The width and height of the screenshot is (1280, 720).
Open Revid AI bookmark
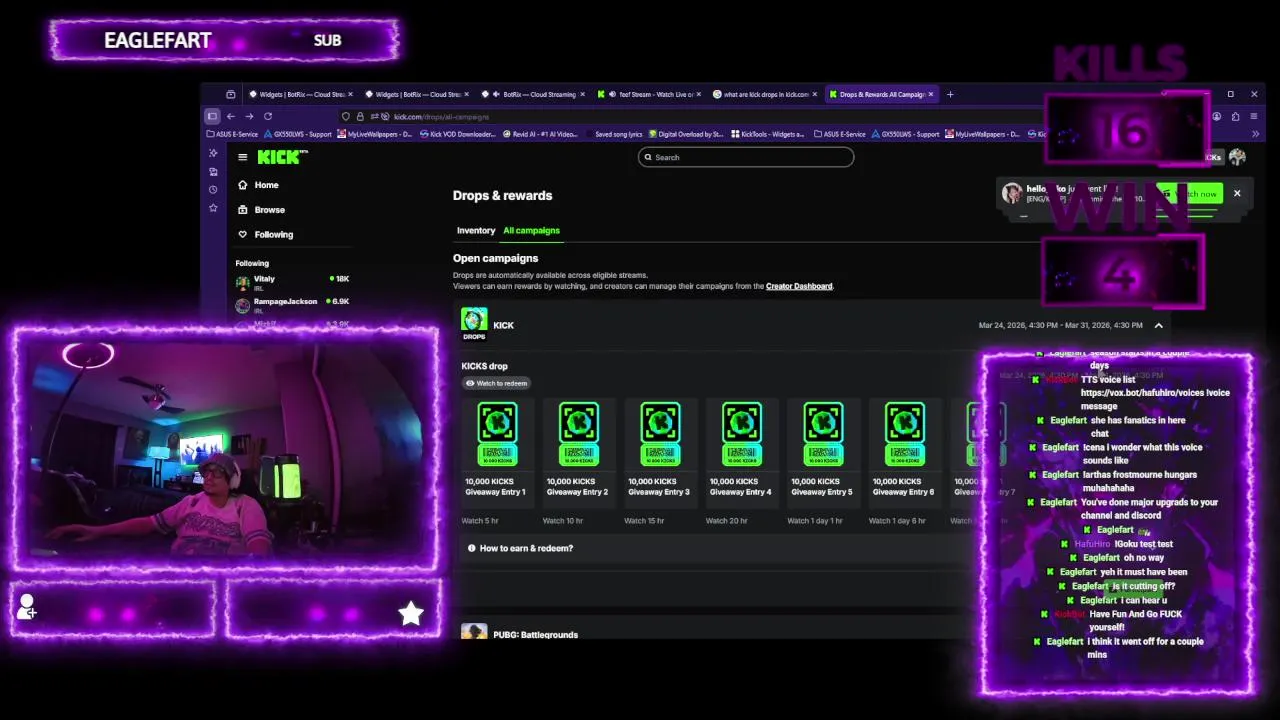pos(541,134)
